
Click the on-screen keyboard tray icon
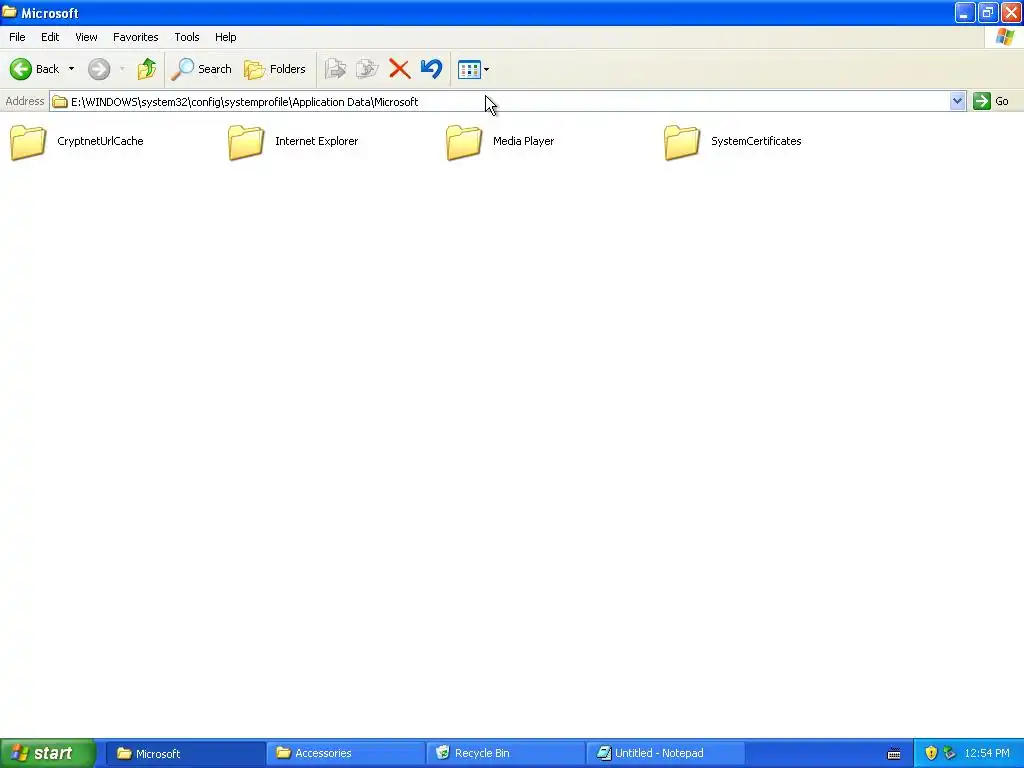(x=894, y=754)
